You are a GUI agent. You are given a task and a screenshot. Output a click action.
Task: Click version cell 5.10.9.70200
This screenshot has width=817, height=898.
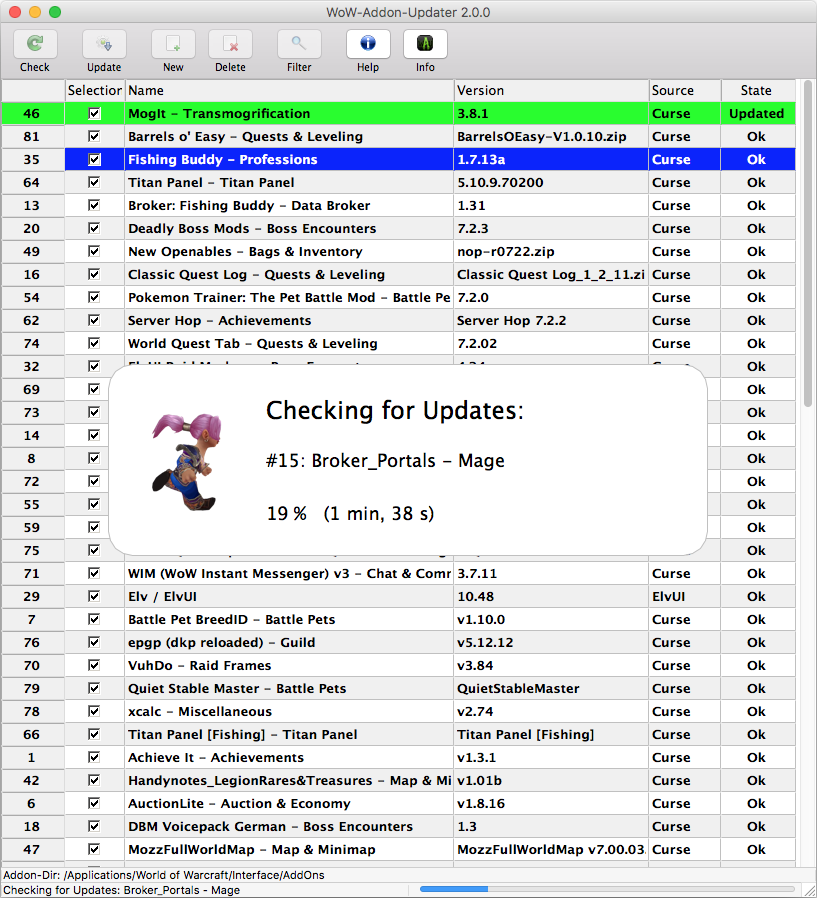[x=551, y=183]
